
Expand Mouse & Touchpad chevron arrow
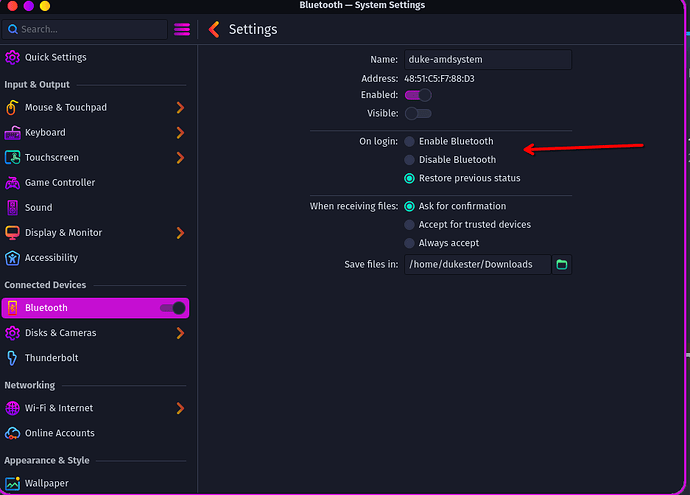click(180, 108)
